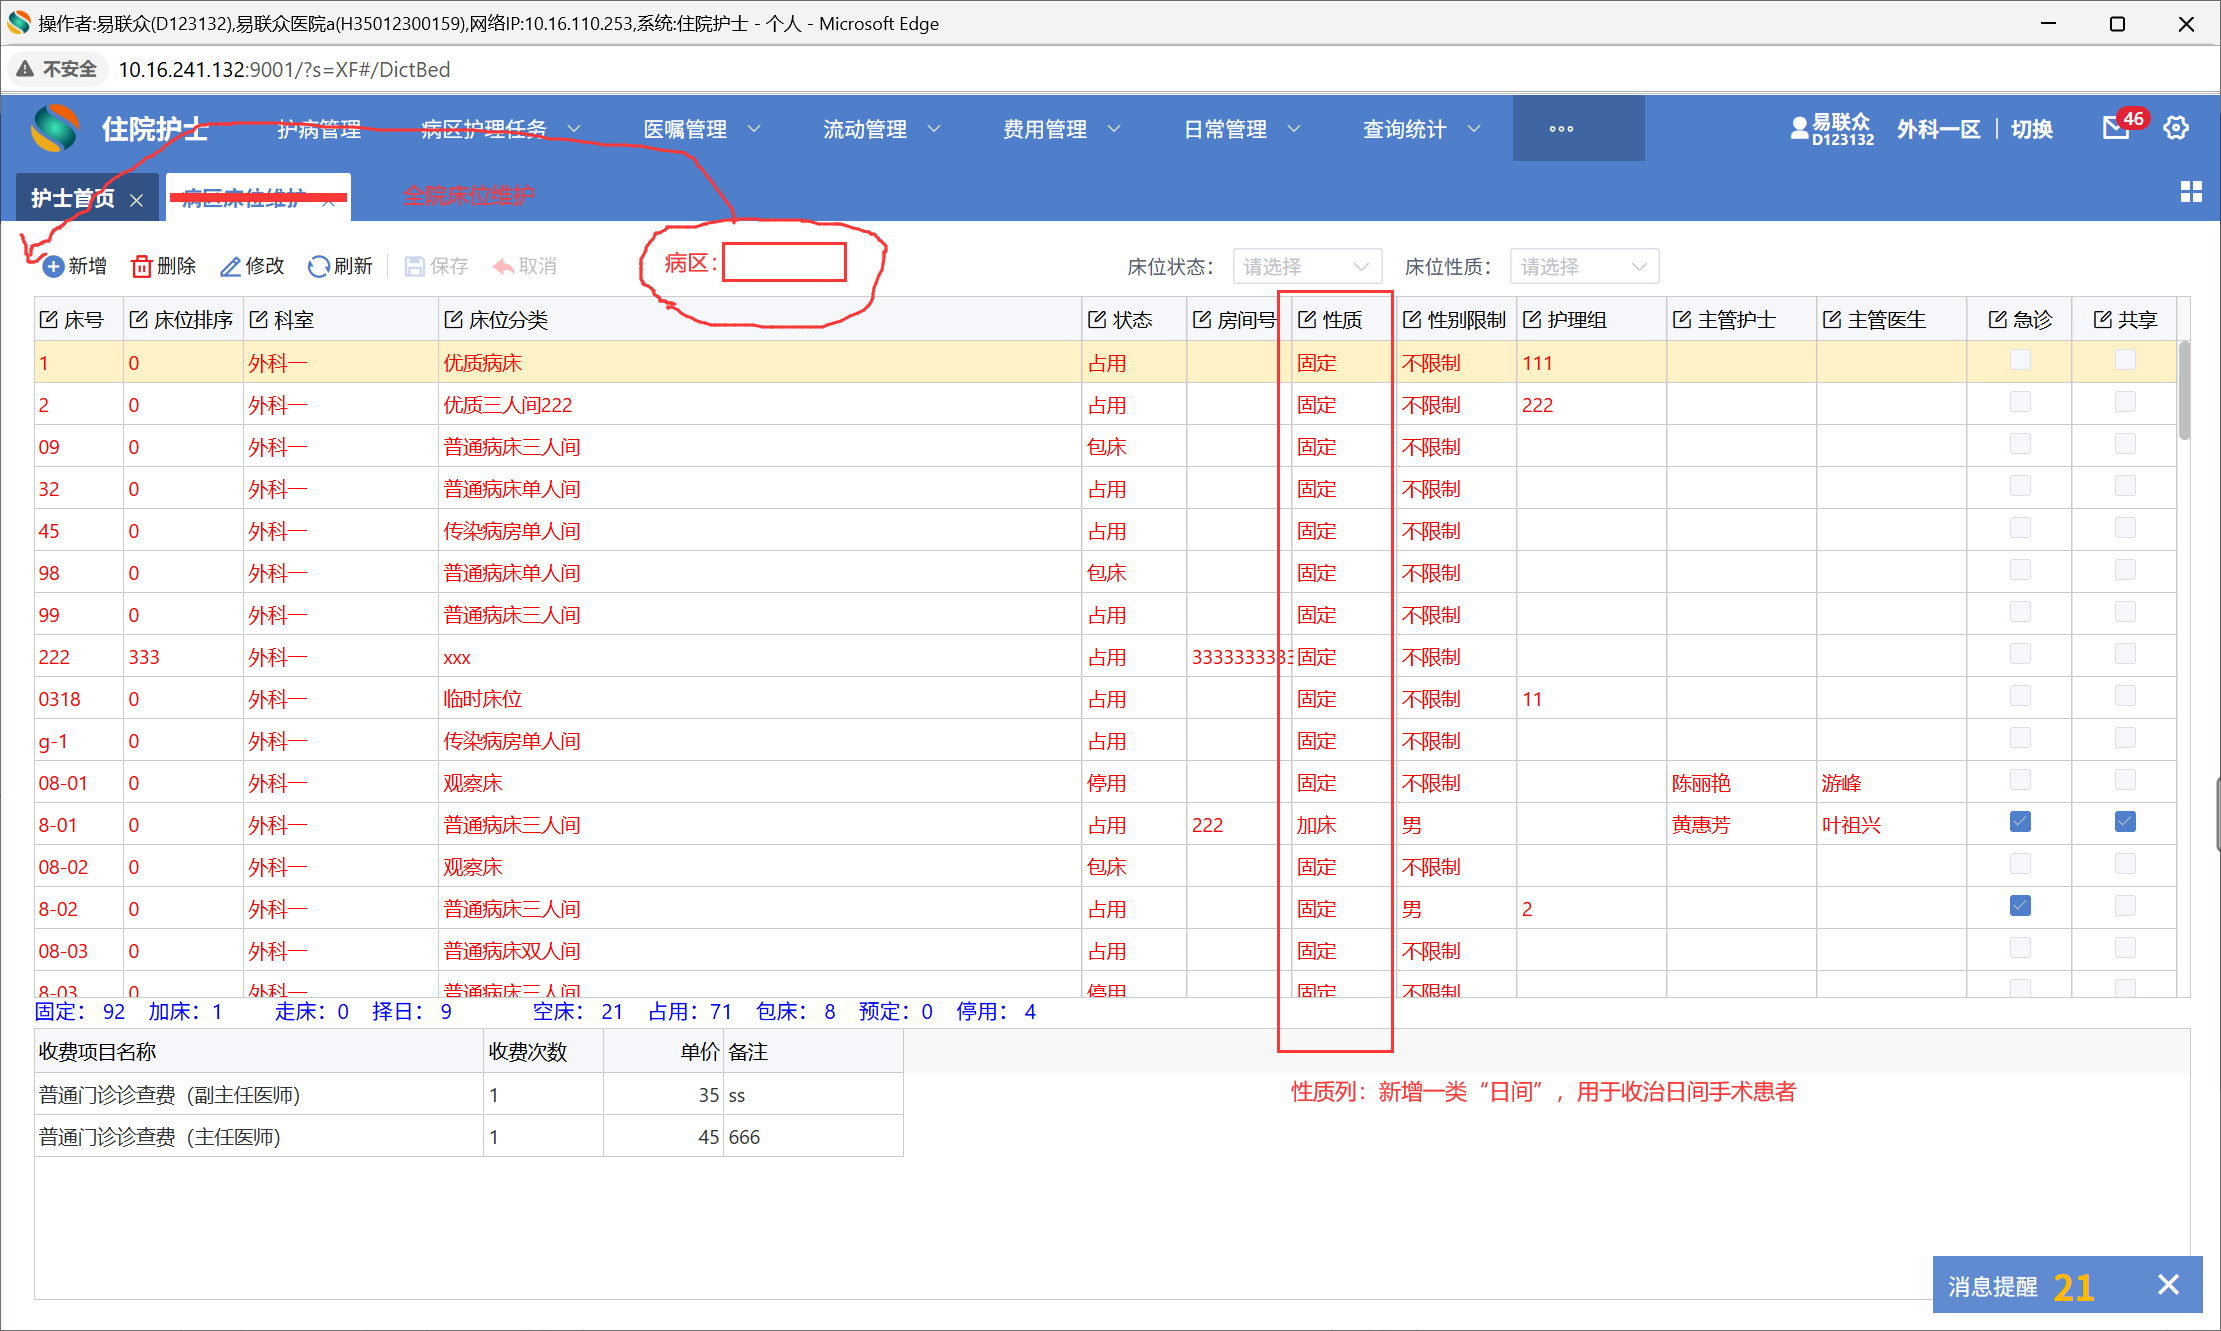Open the mail notifications icon
The height and width of the screenshot is (1331, 2221).
coord(2115,128)
